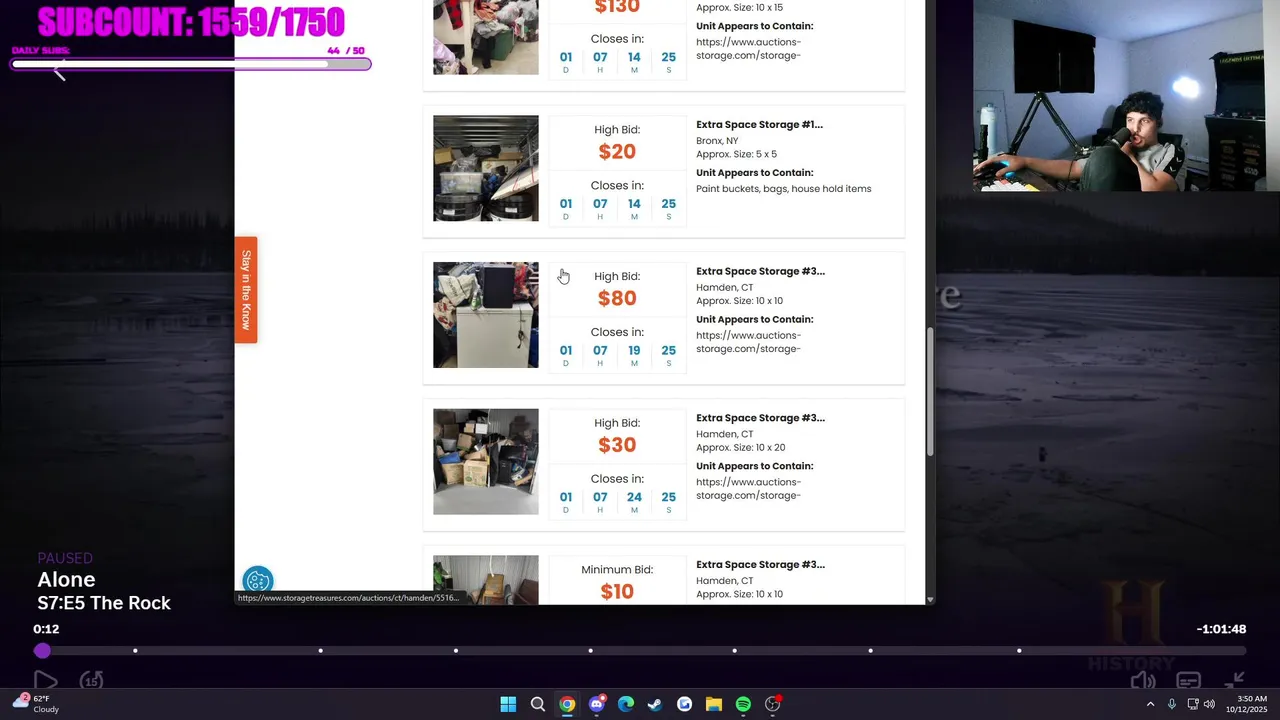Click 'Paint buckets, bags, house hold items'

[x=783, y=189]
